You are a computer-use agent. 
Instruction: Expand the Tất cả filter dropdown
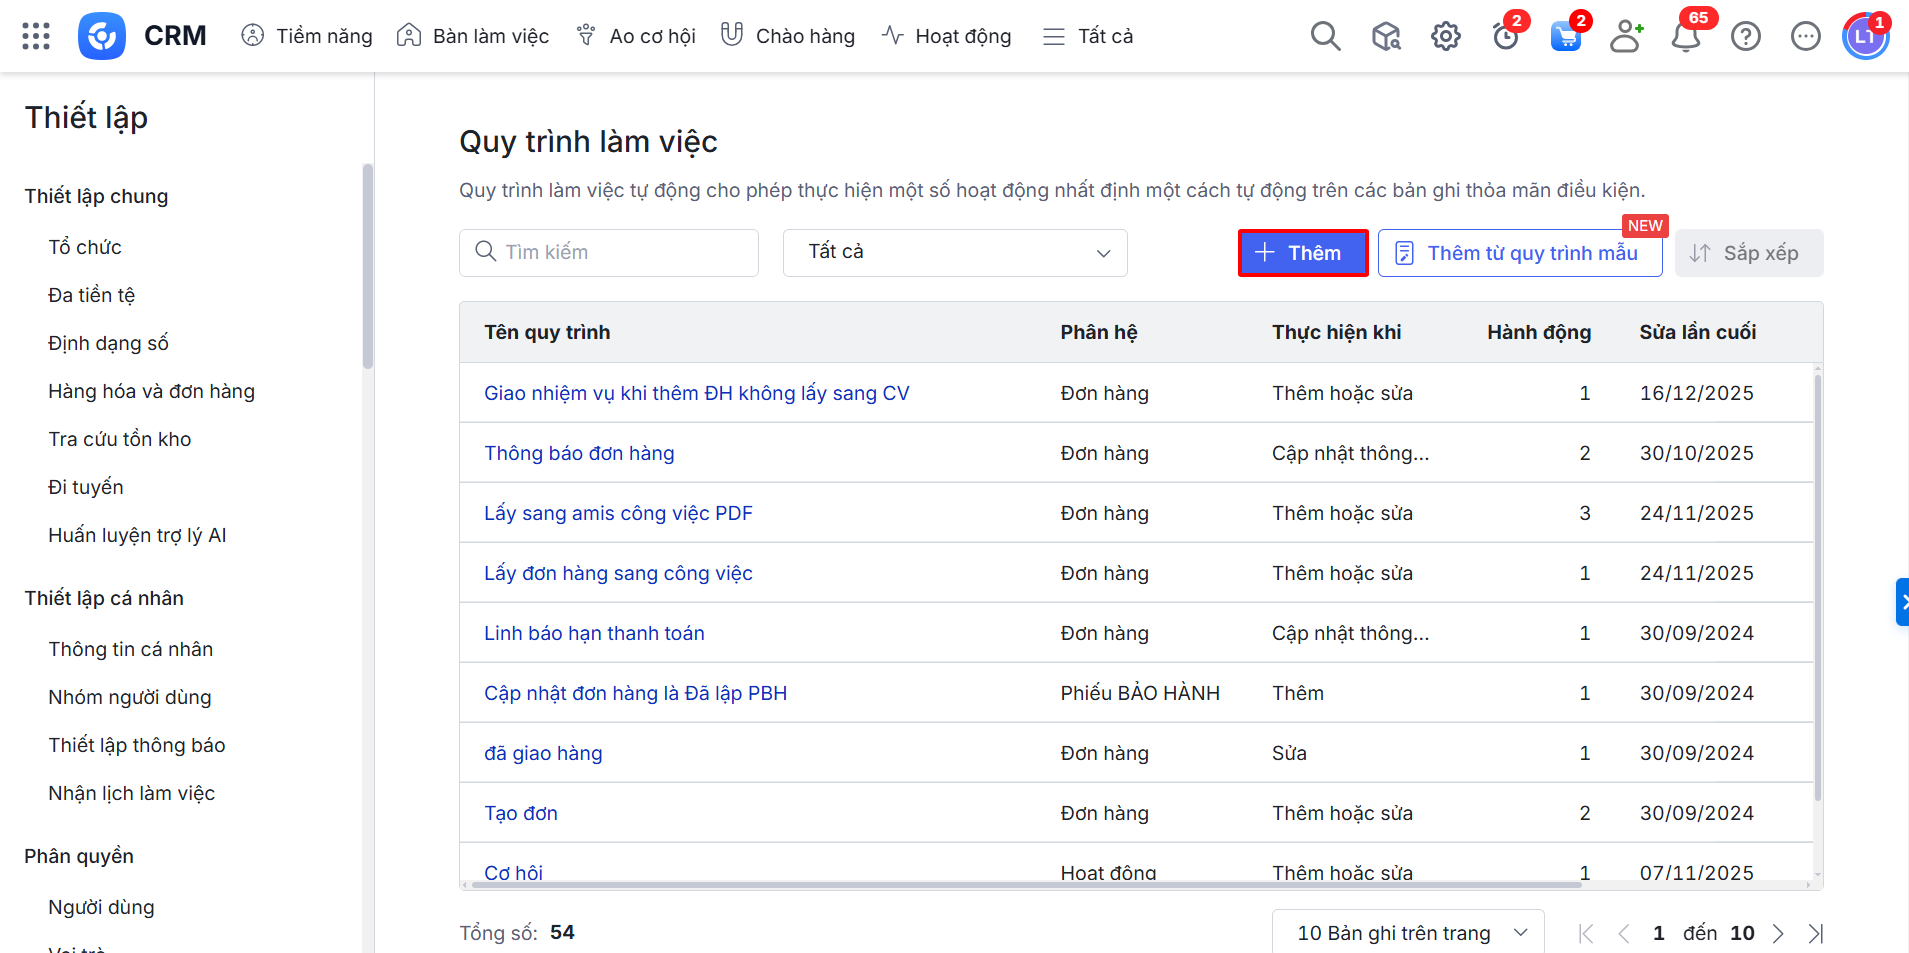[x=955, y=253]
